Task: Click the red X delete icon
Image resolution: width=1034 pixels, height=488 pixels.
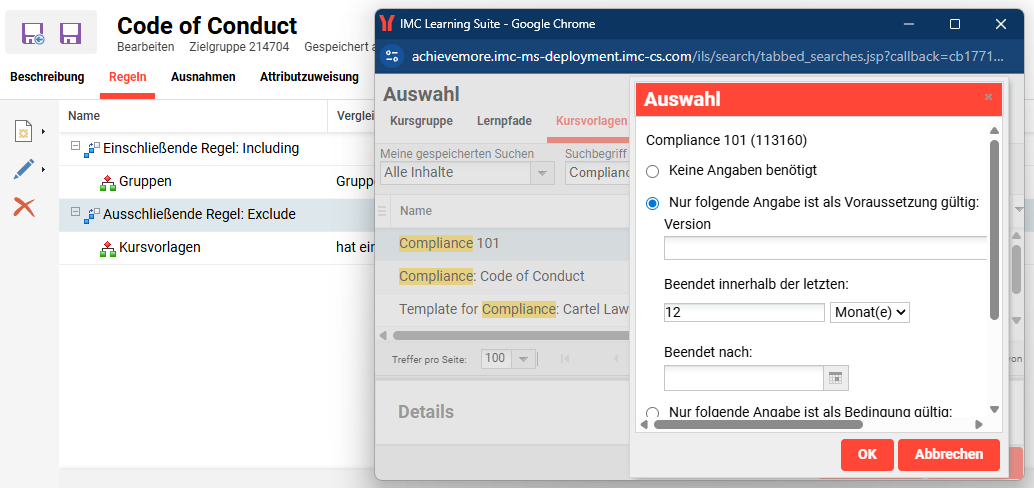Action: coord(24,207)
